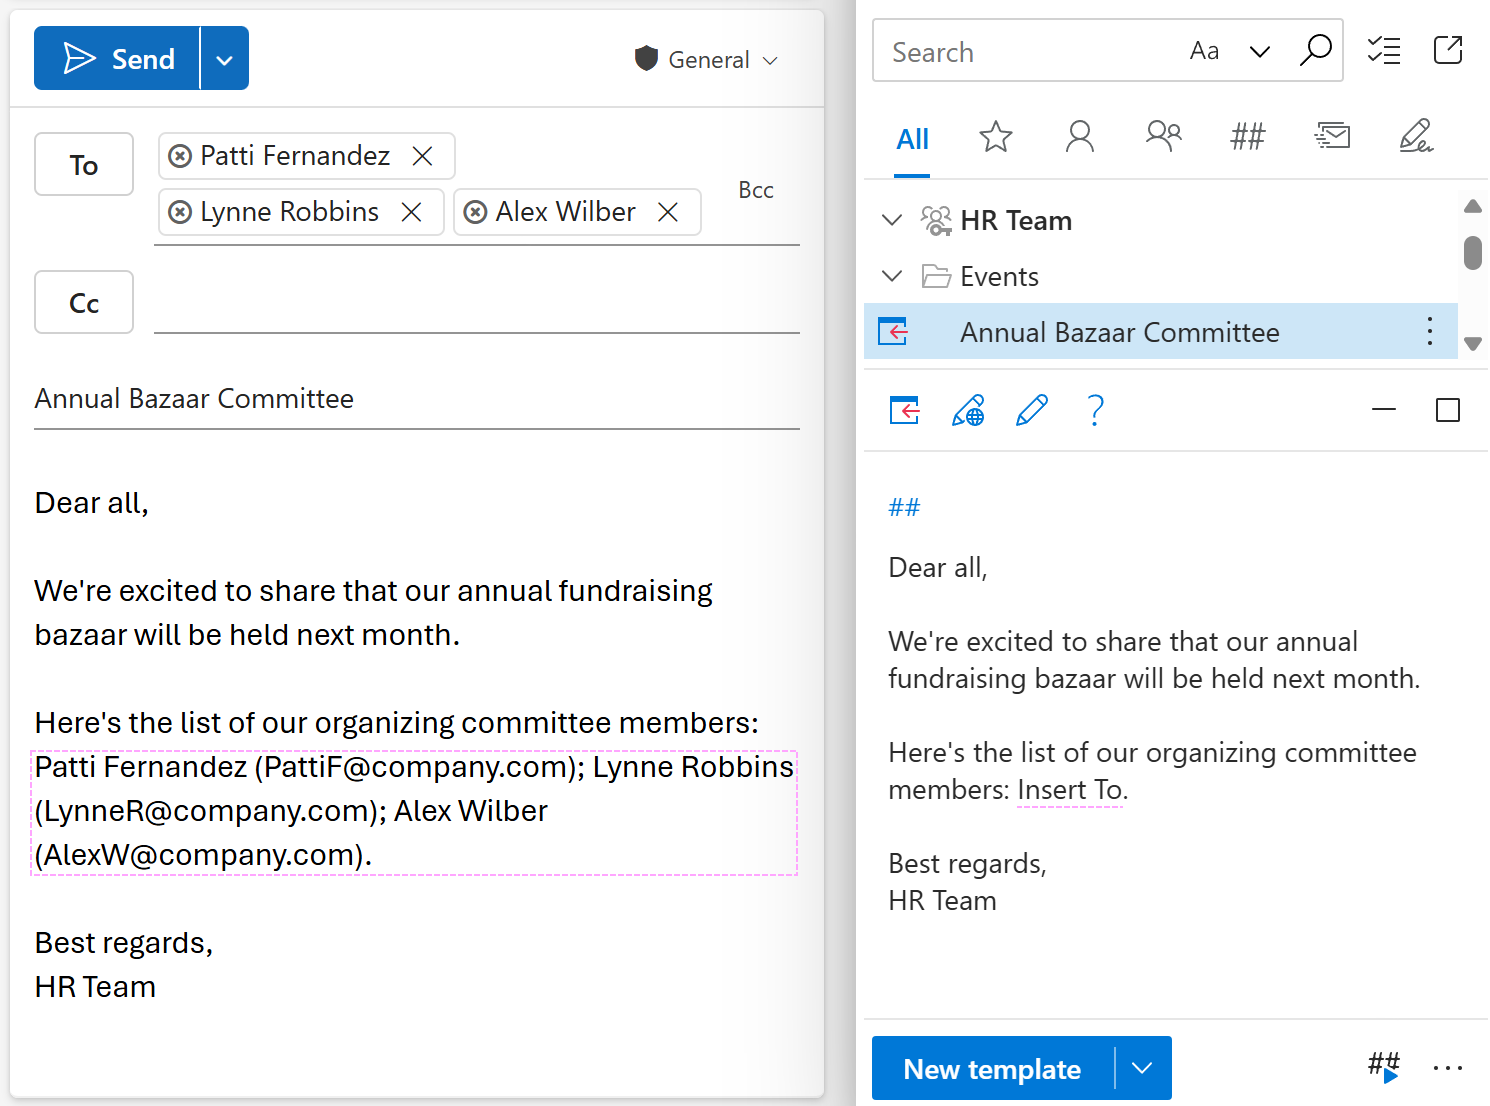This screenshot has height=1106, width=1490.
Task: Switch to the All templates tab
Action: pyautogui.click(x=911, y=139)
